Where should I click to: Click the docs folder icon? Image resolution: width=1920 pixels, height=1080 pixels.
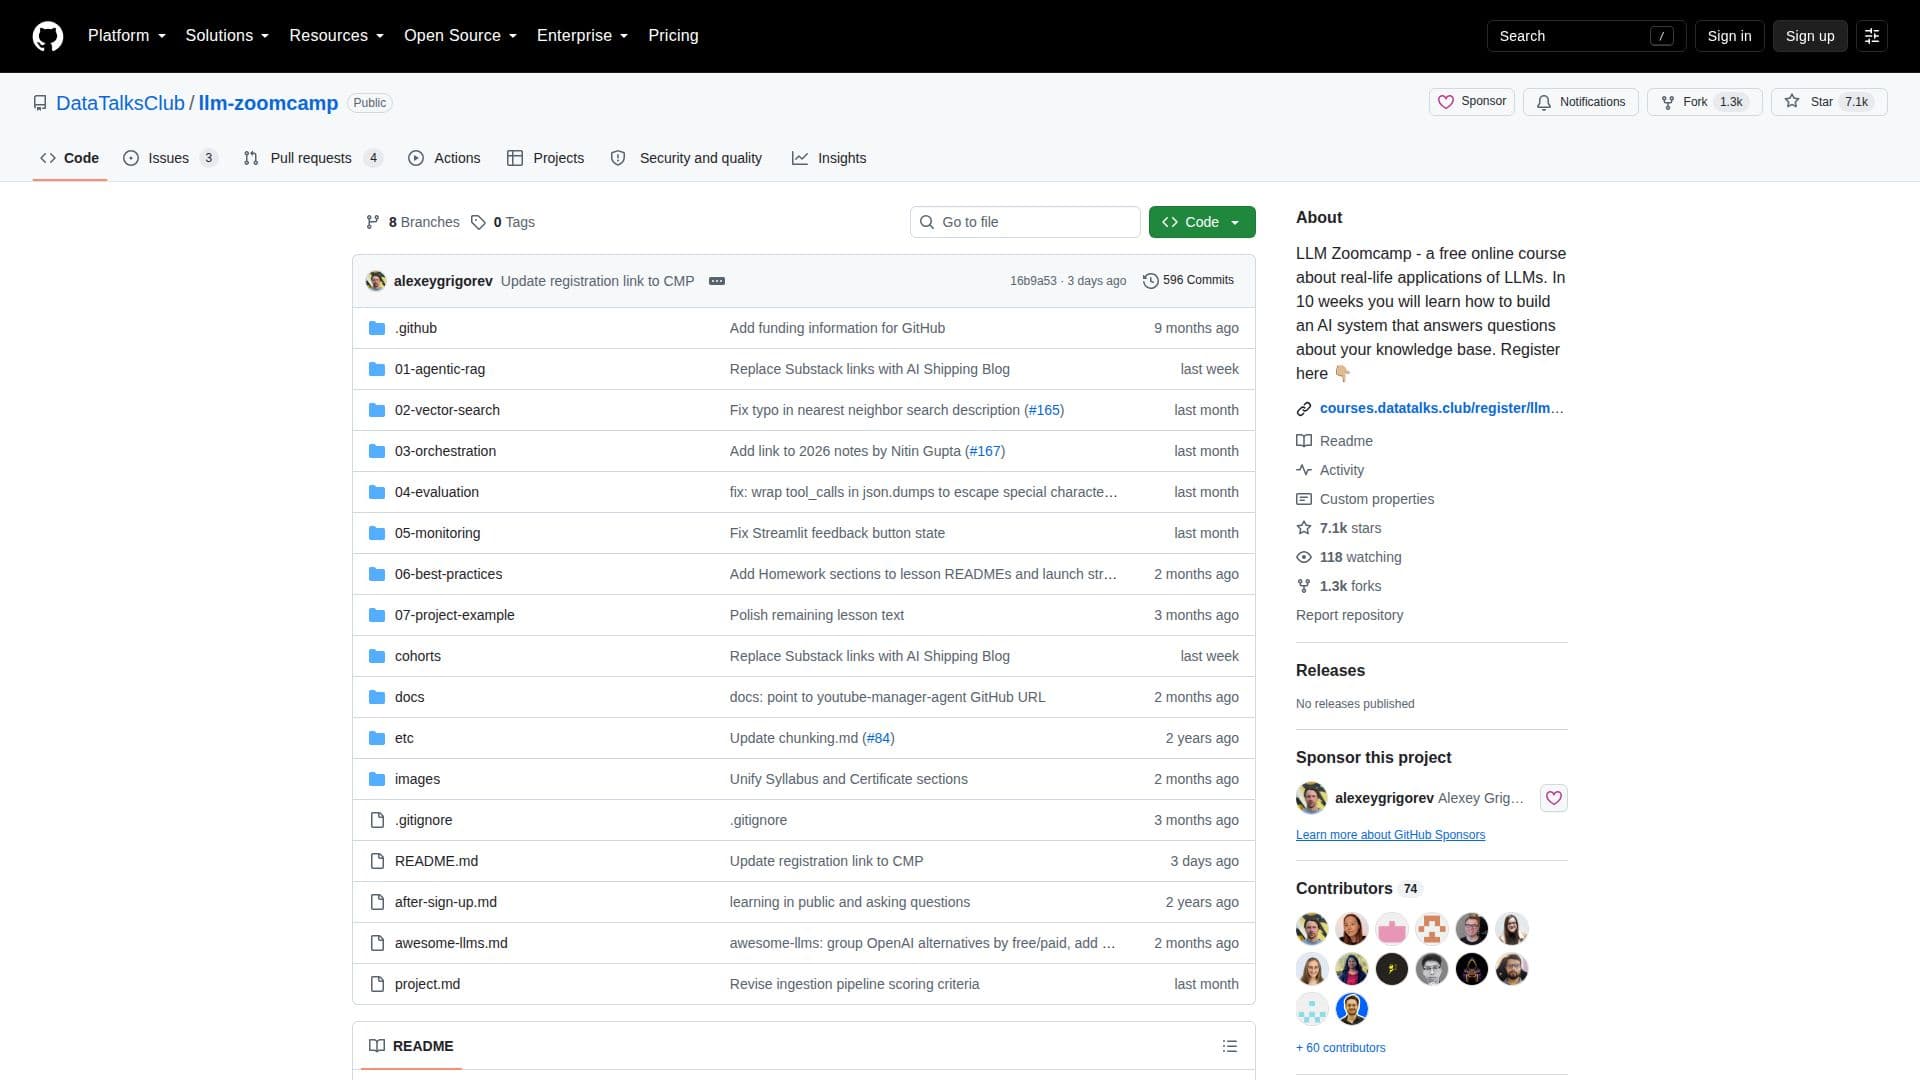377,697
